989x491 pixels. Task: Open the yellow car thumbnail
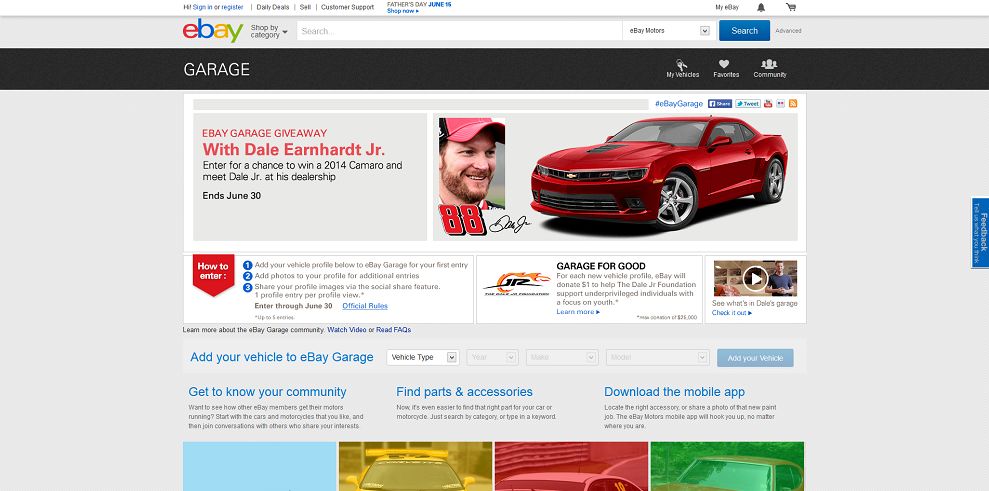(x=415, y=466)
